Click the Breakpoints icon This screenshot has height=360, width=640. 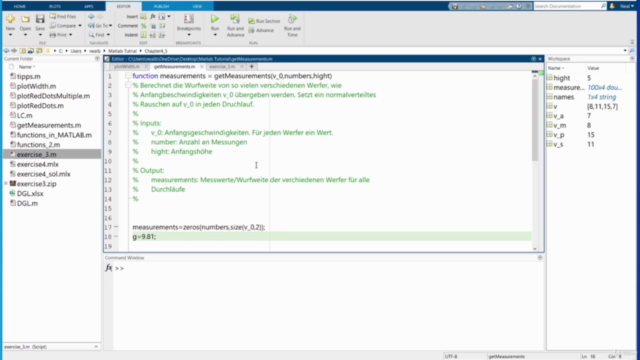click(189, 19)
